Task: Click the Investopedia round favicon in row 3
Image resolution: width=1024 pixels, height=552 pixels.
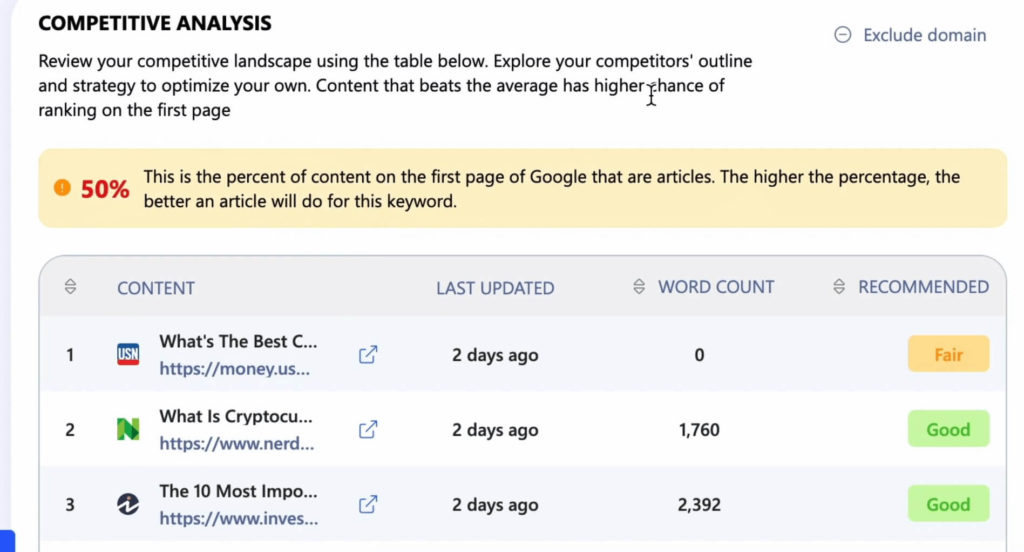Action: pyautogui.click(x=128, y=504)
